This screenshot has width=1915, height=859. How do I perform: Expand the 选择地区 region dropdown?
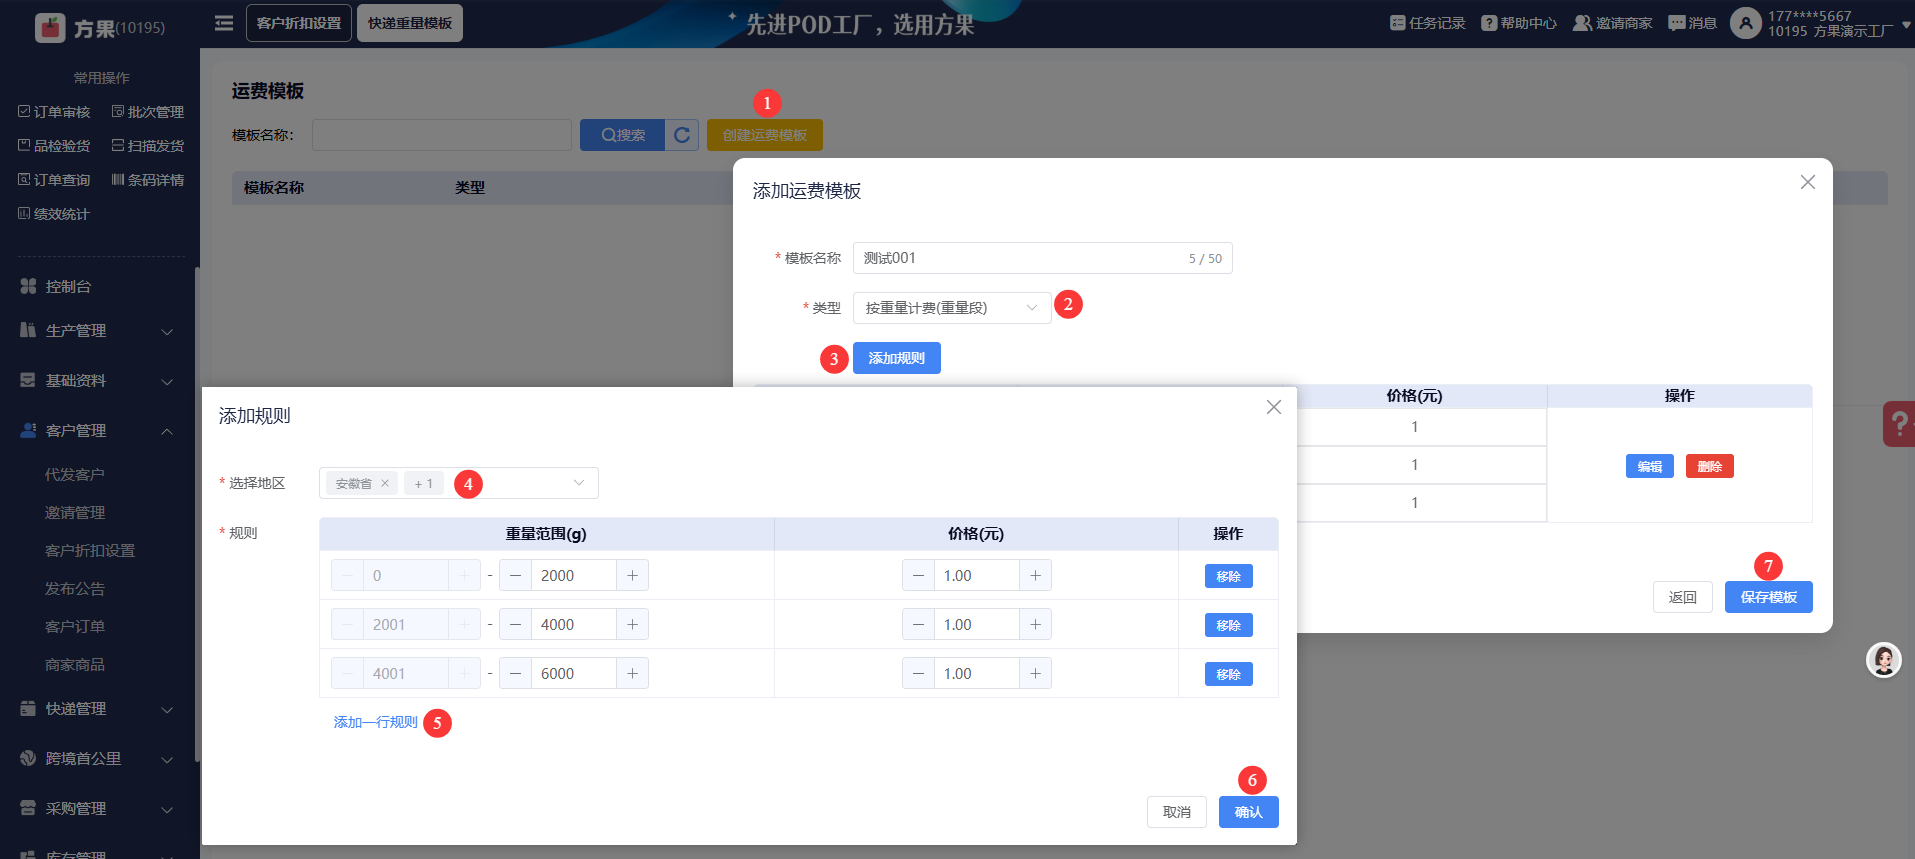(x=578, y=483)
